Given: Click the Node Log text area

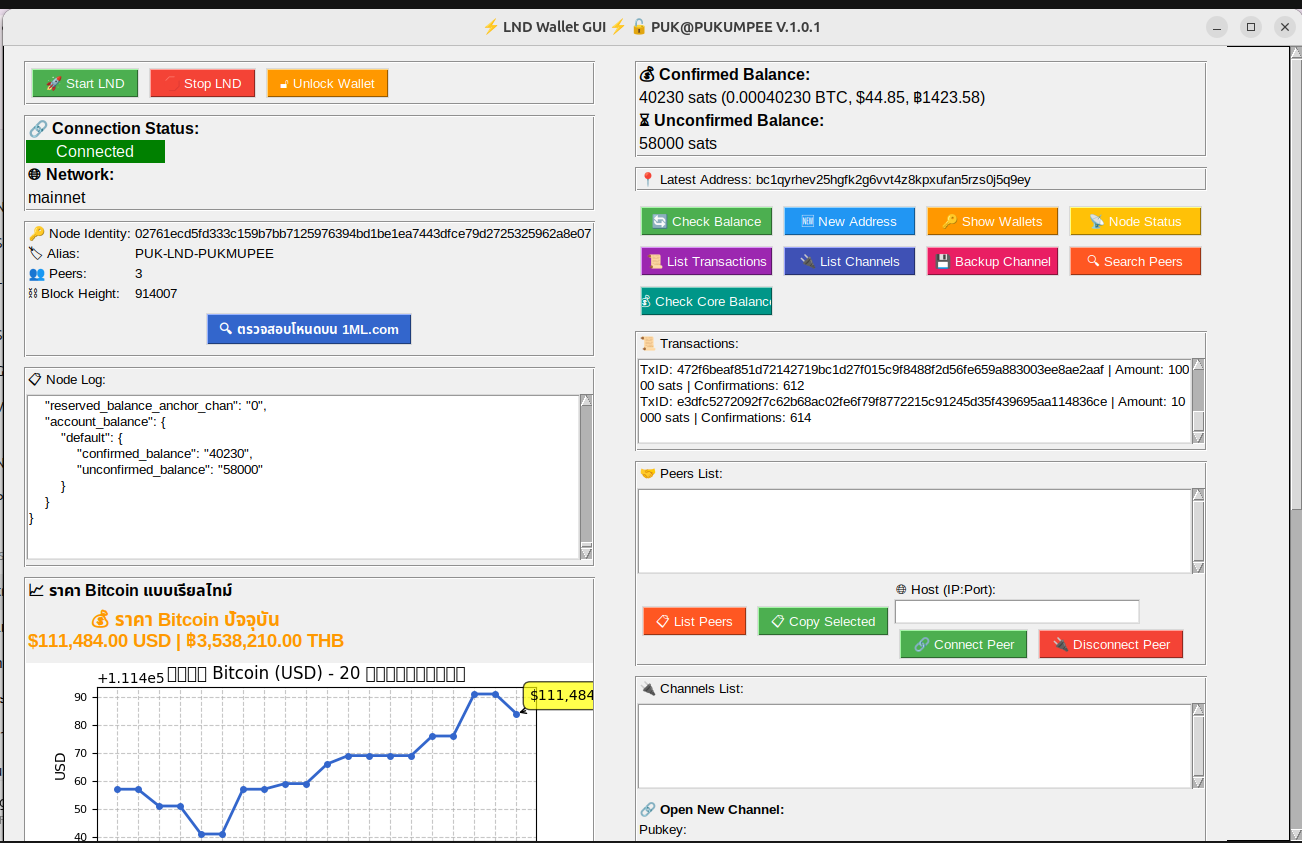Looking at the screenshot, I should tap(303, 476).
